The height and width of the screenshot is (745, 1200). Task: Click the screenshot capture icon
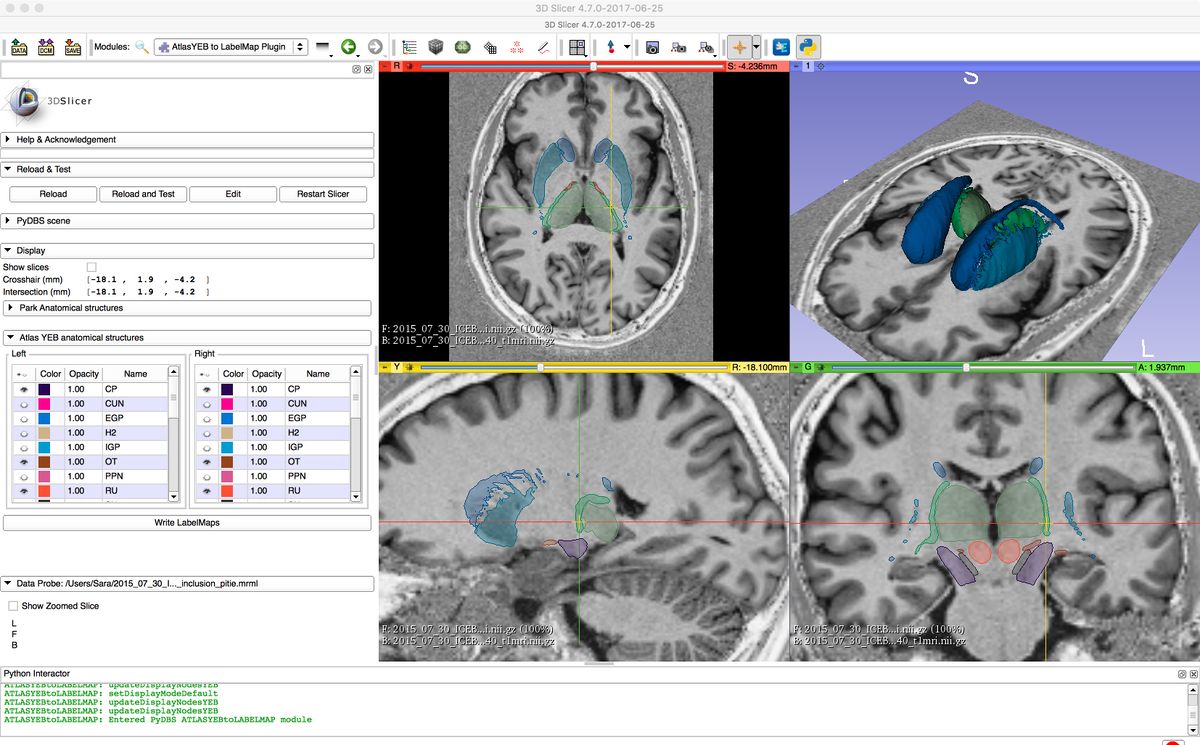[x=653, y=46]
